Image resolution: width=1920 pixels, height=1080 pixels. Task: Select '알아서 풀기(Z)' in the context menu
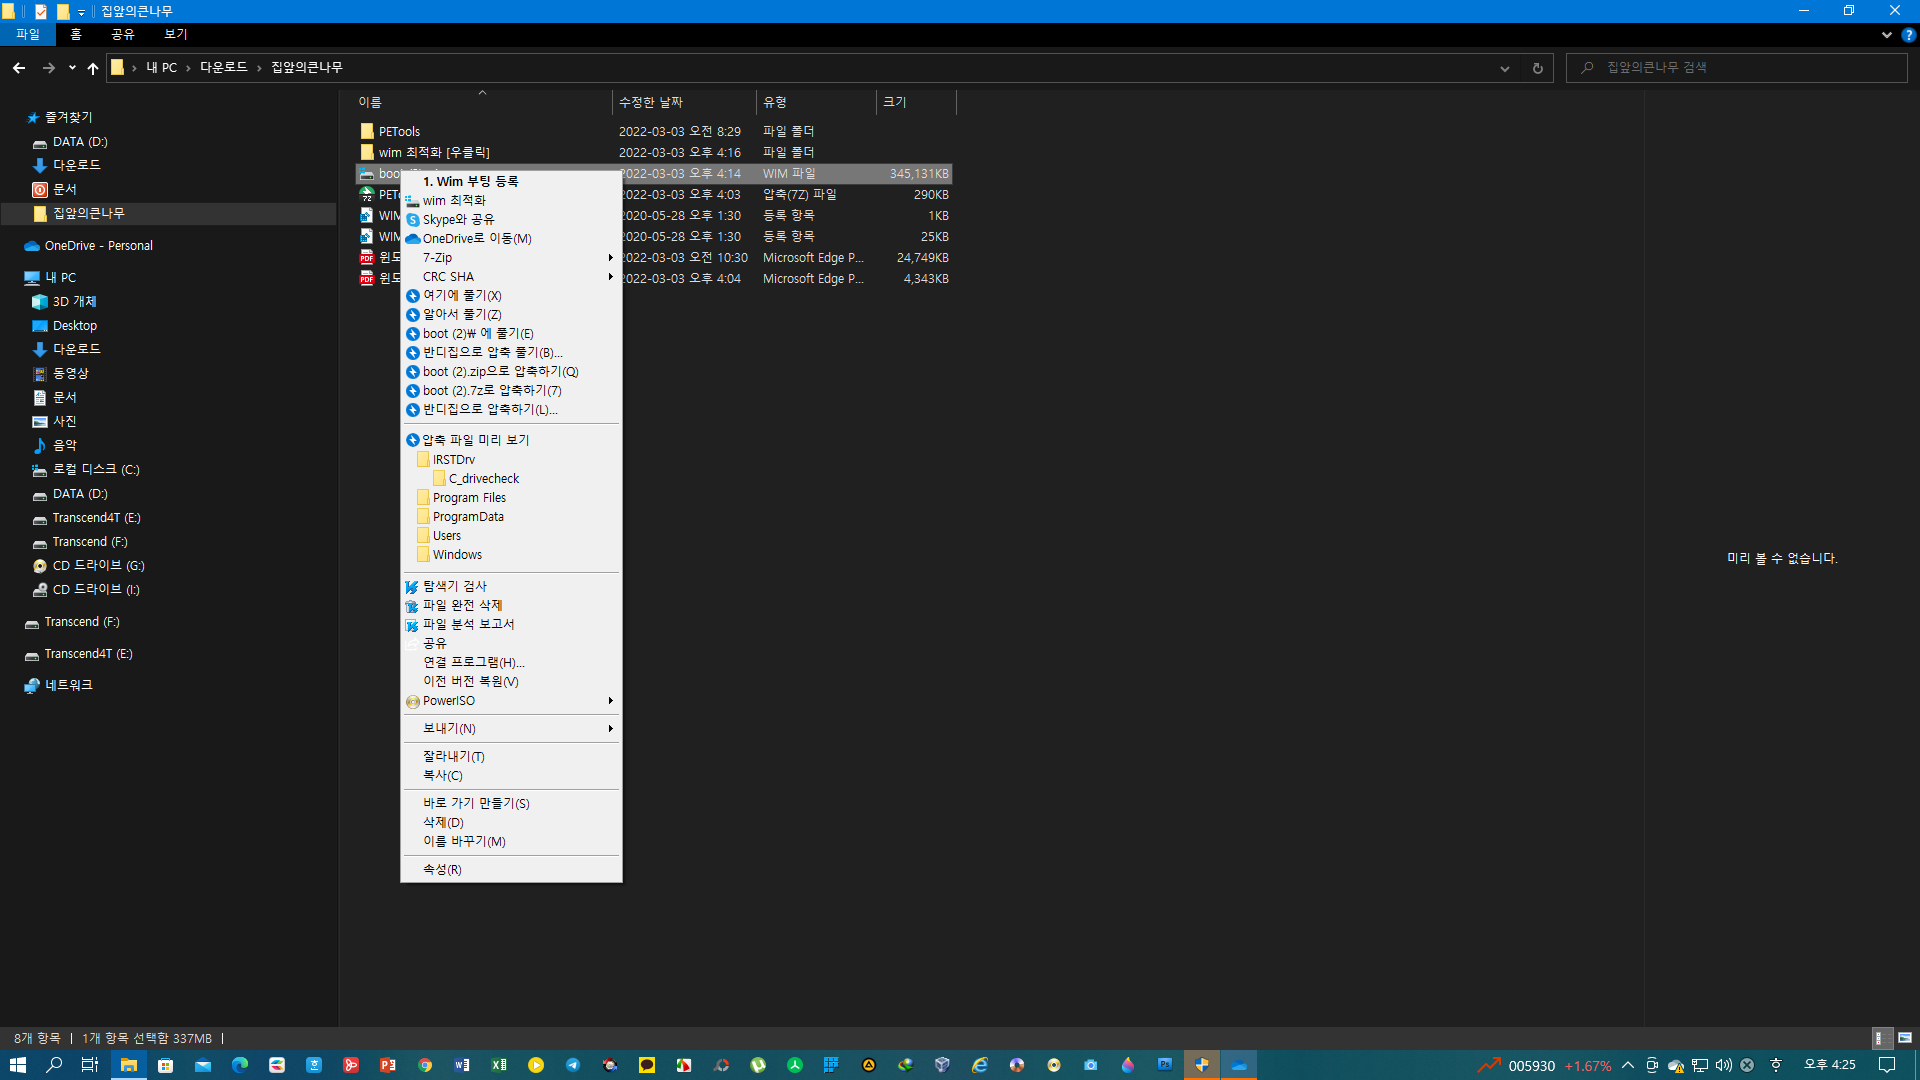point(511,314)
